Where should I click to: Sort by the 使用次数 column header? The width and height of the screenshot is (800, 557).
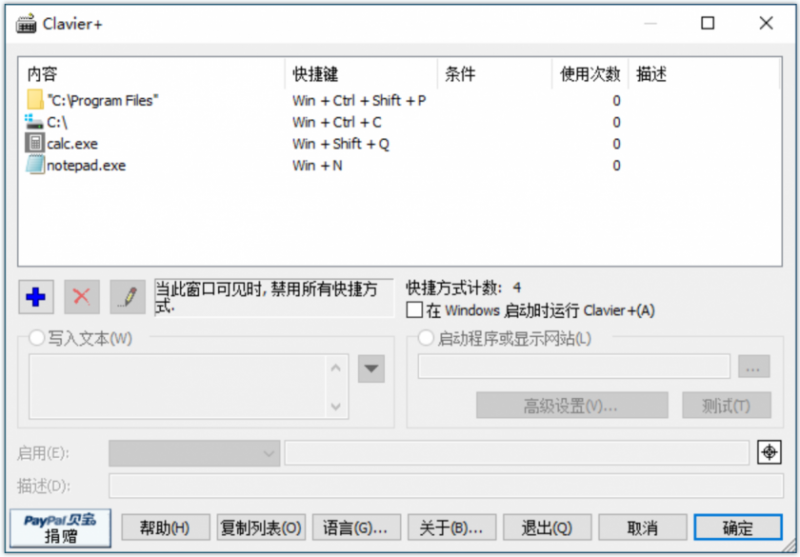(x=590, y=74)
